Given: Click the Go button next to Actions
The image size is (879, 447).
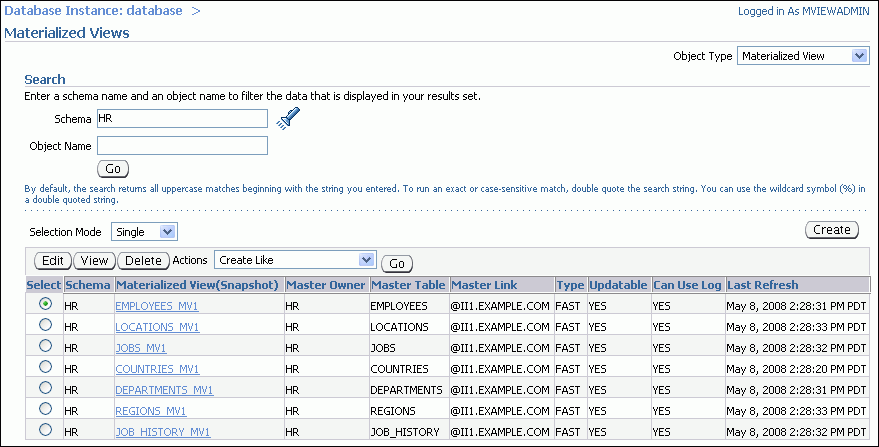Looking at the screenshot, I should click(397, 264).
